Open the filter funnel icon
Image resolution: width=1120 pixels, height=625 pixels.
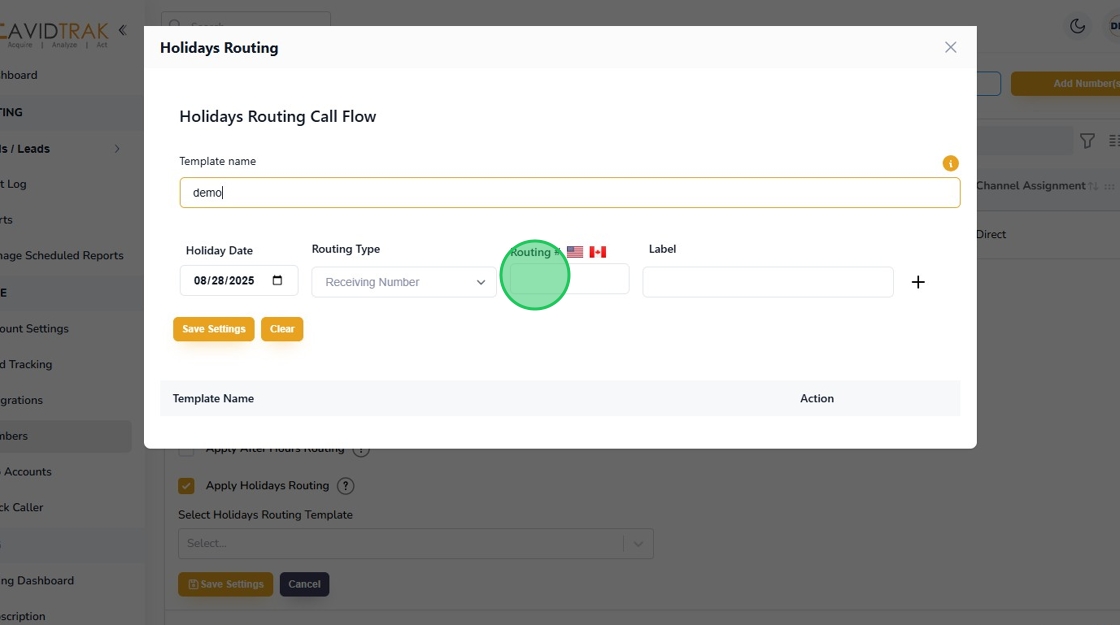click(x=1087, y=141)
